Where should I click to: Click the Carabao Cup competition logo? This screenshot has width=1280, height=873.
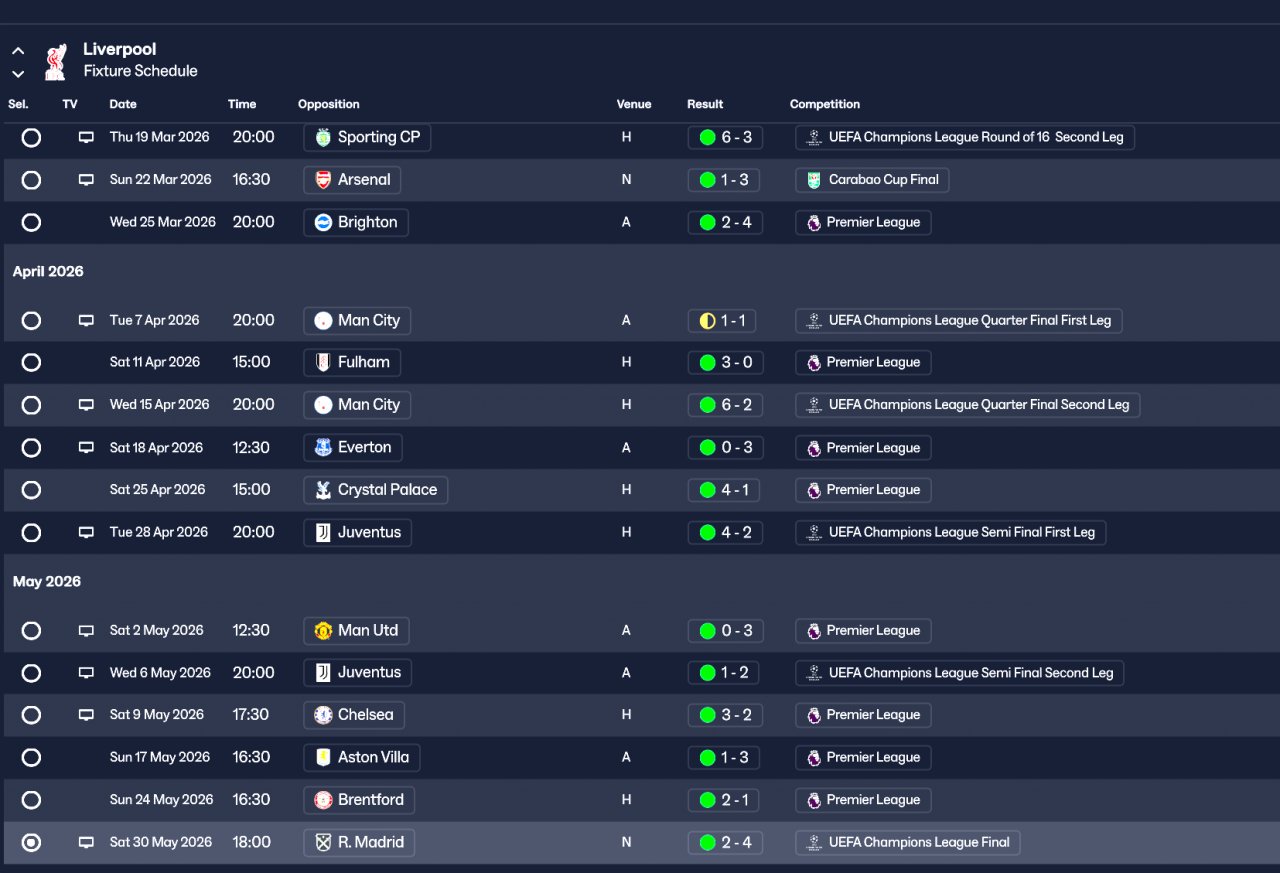coord(814,180)
